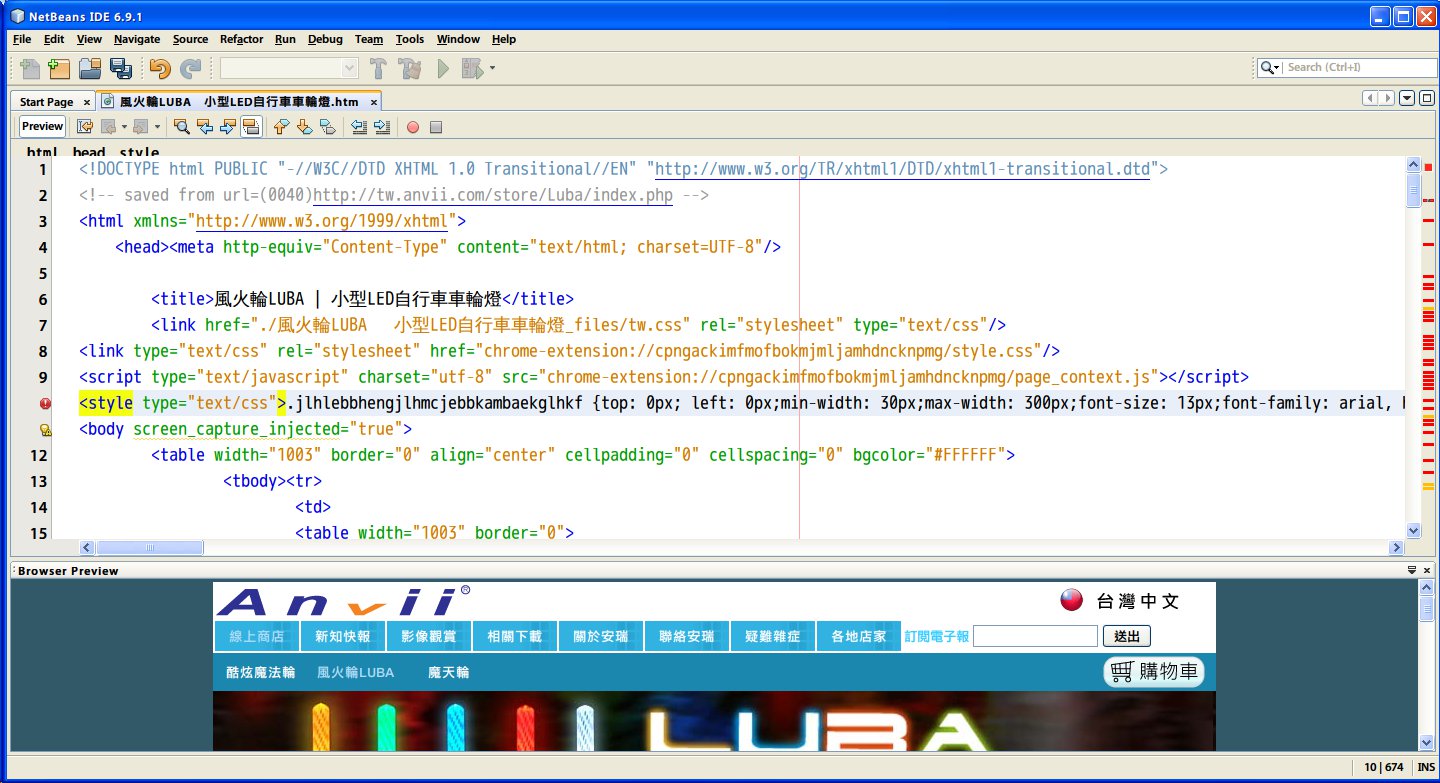The height and width of the screenshot is (783, 1440).
Task: Click the Open Project folder icon
Action: tap(90, 68)
